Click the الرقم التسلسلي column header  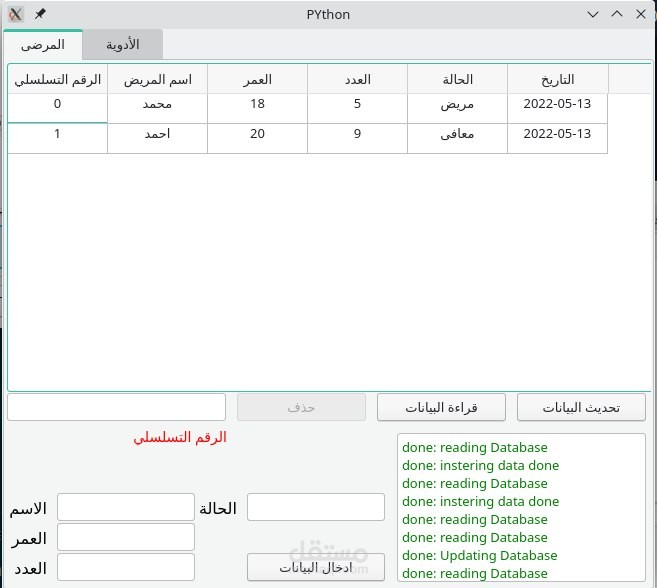(x=58, y=79)
